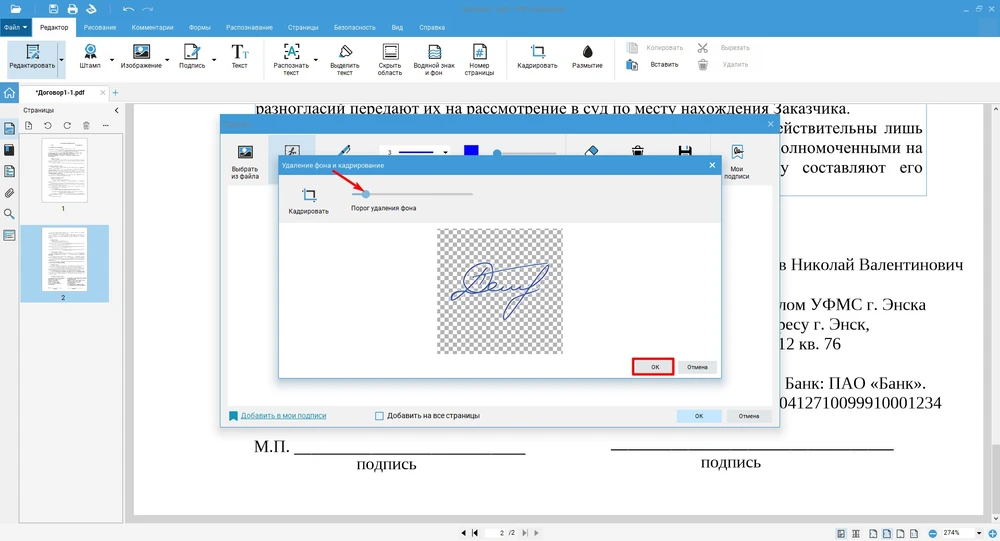Open the attachments paperclip panel in the sidebar
Screen dimensions: 1000x541
(9, 192)
